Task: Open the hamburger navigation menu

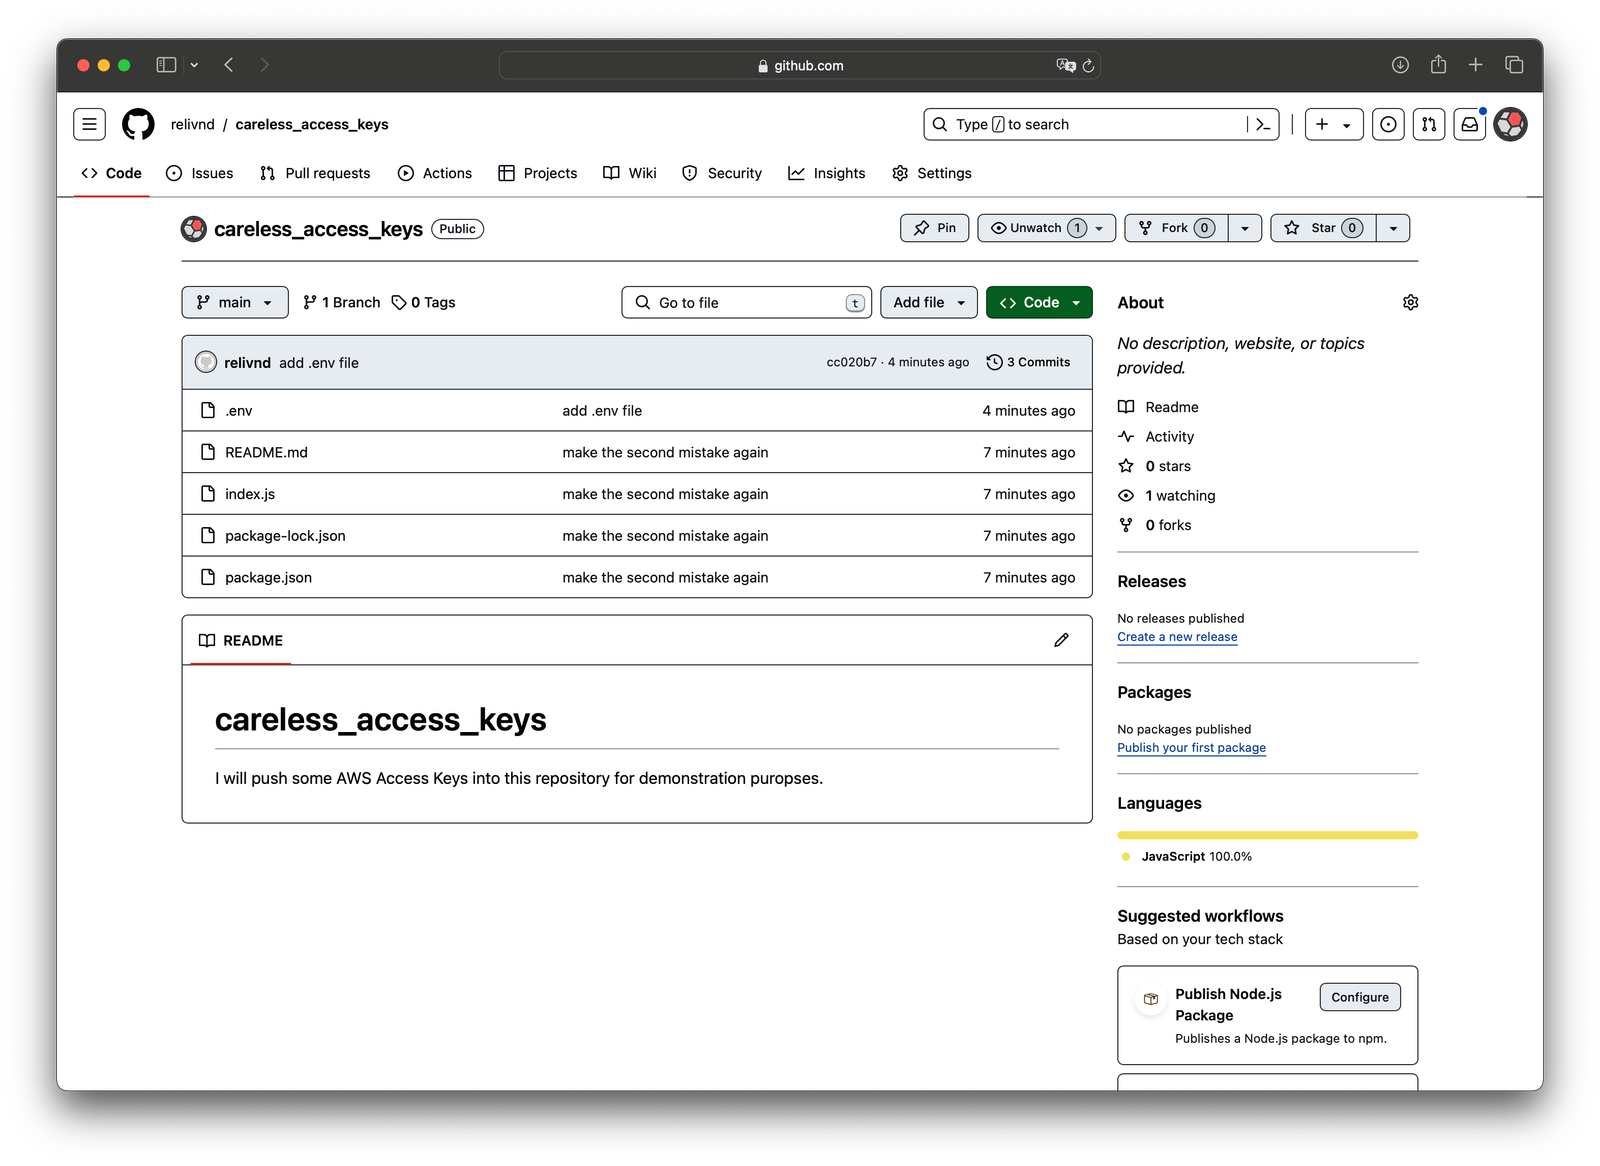Action: pos(89,124)
